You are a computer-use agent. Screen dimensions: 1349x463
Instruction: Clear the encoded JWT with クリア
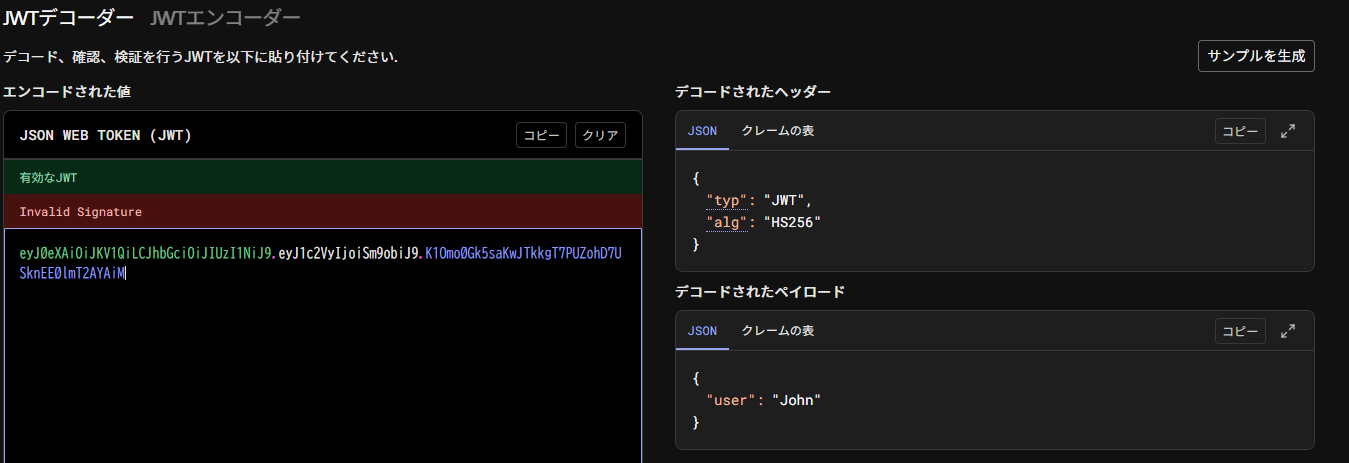pyautogui.click(x=600, y=135)
